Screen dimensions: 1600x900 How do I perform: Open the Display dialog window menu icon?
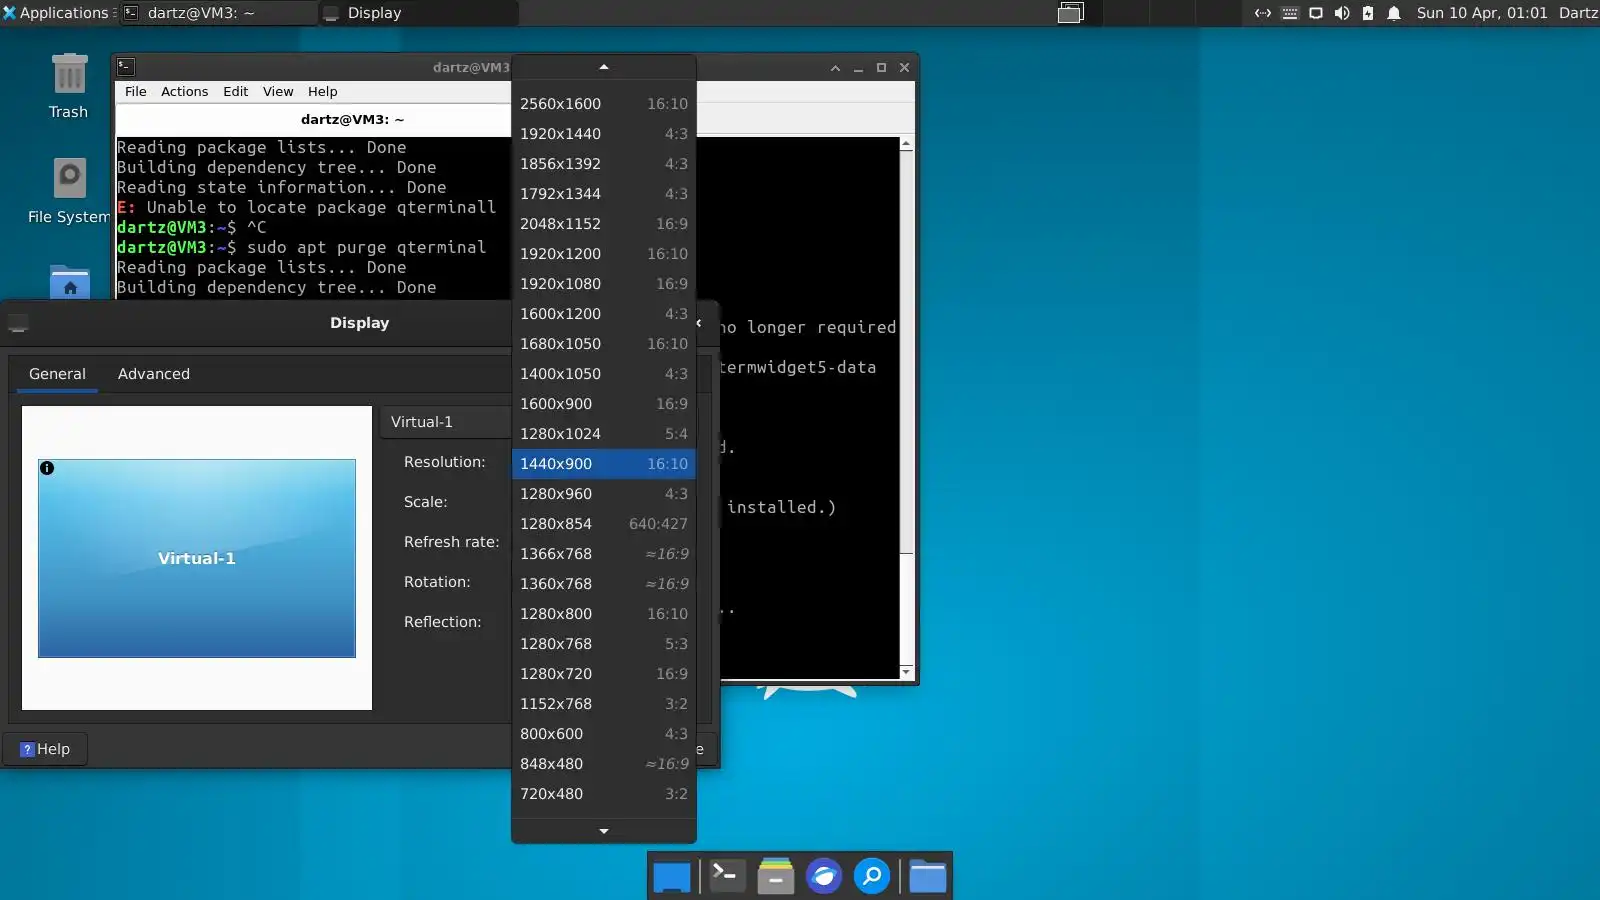click(x=18, y=323)
